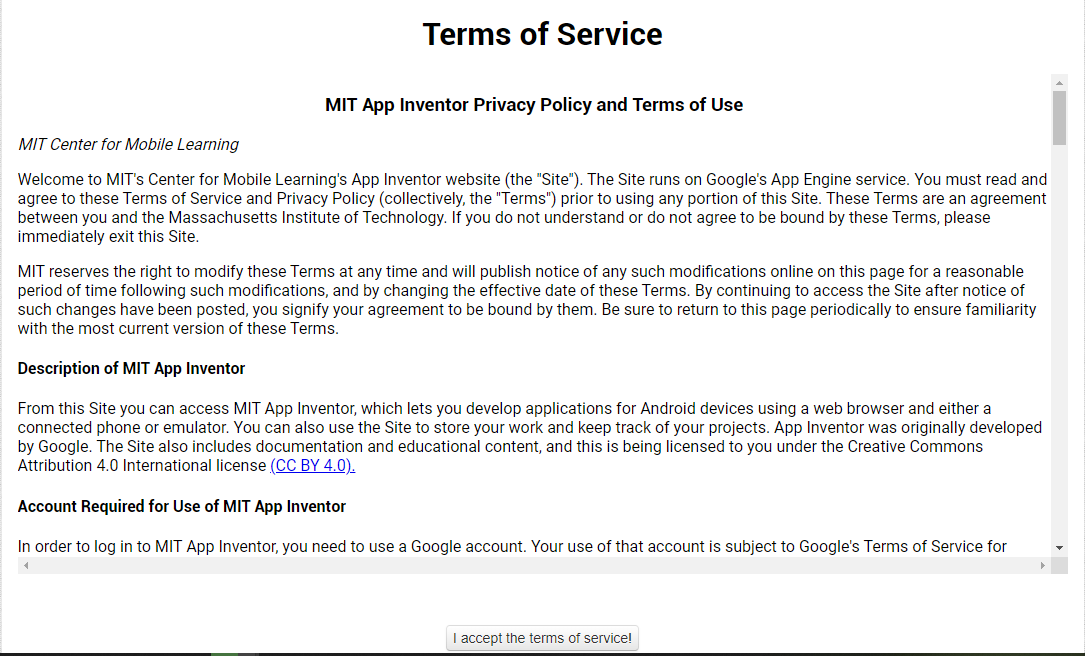Click the vertical scrollbar up arrow
This screenshot has height=656, width=1085.
(1059, 83)
